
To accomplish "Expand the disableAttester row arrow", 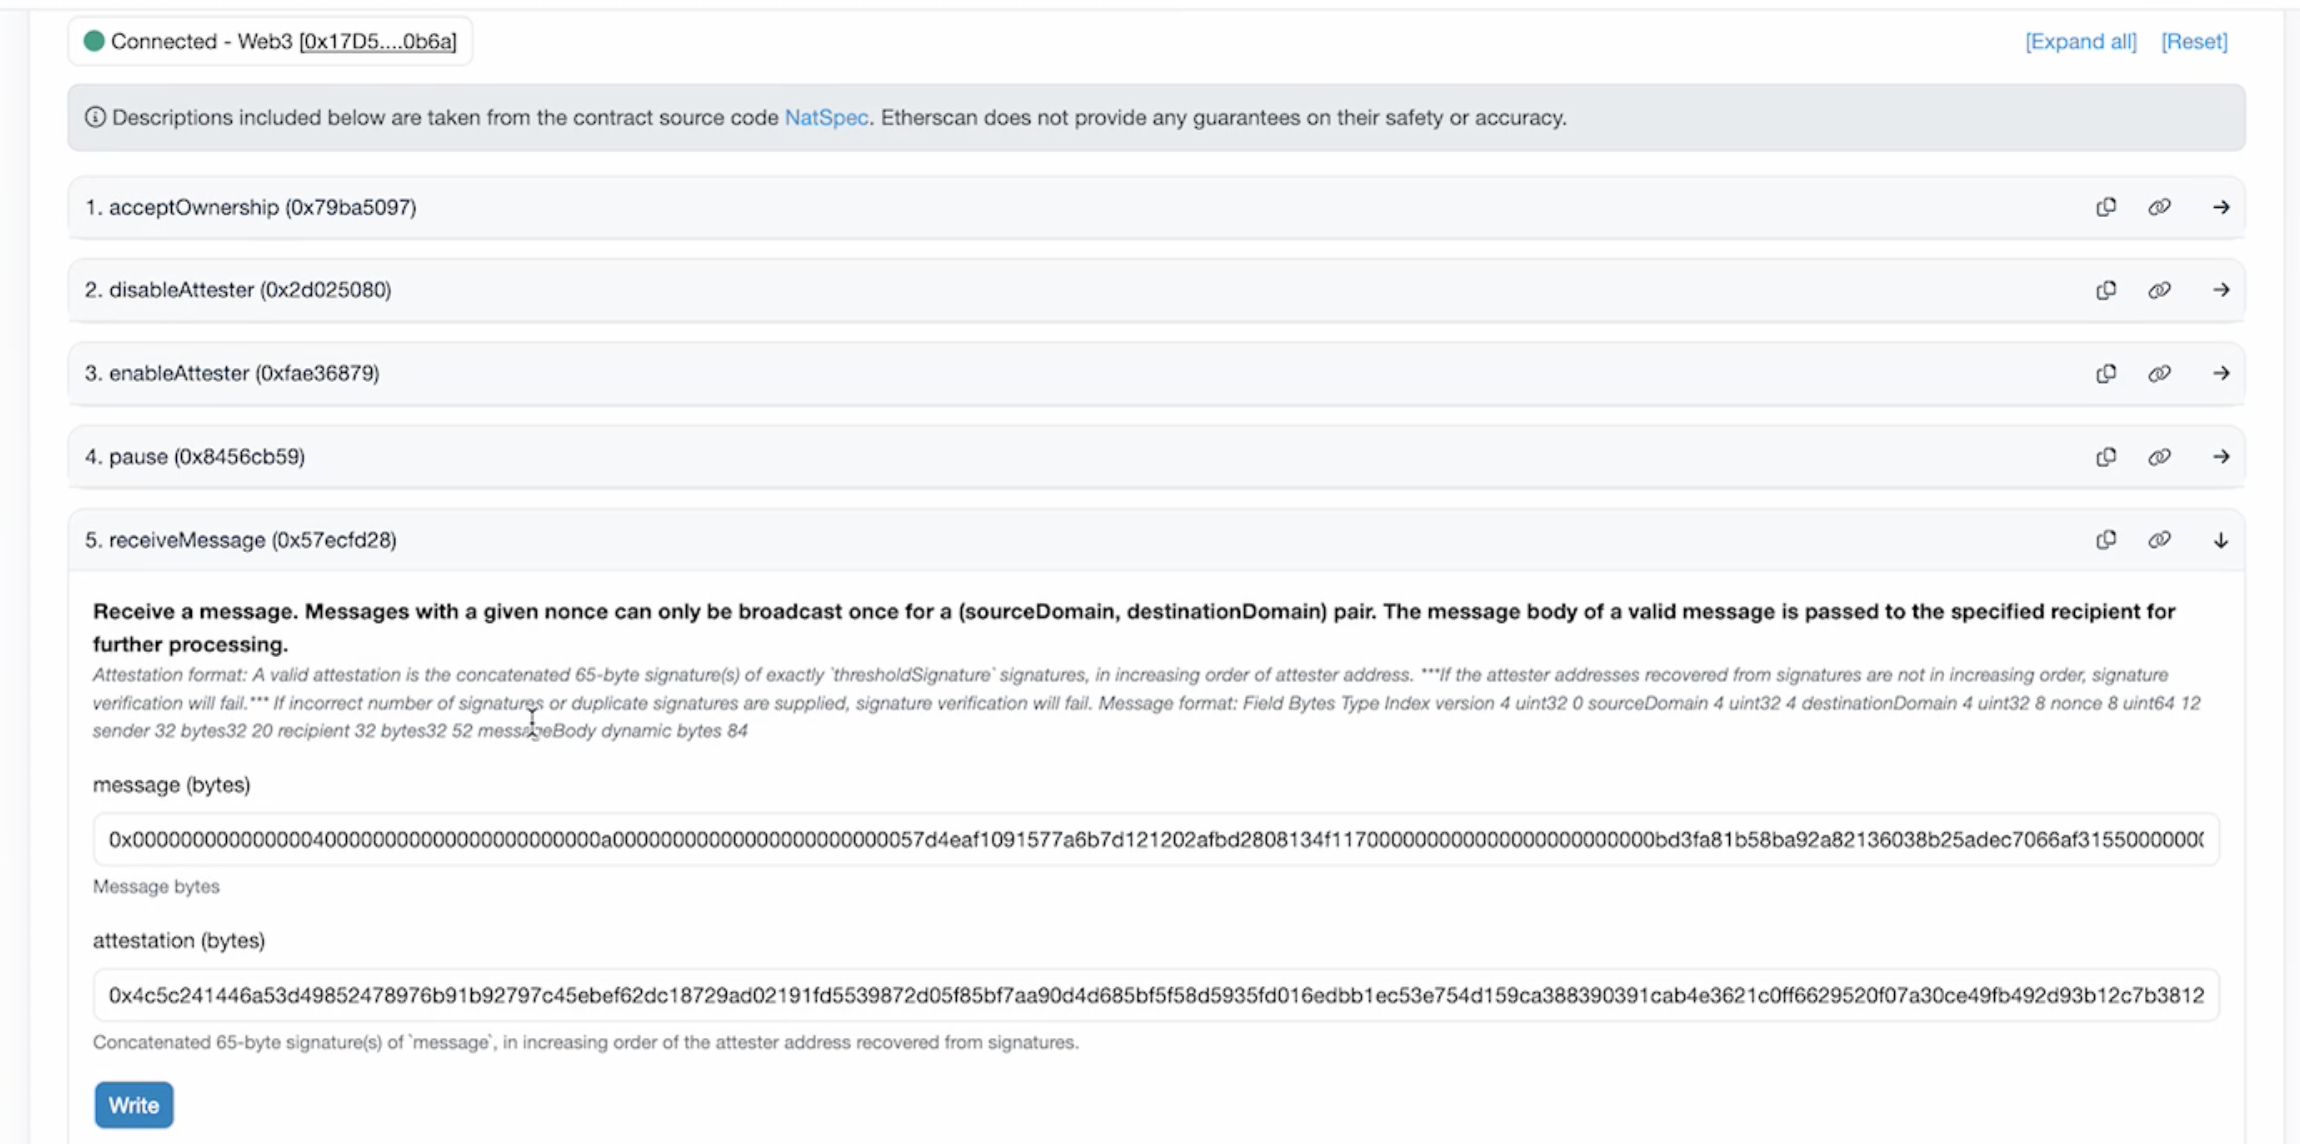I will pyautogui.click(x=2220, y=290).
